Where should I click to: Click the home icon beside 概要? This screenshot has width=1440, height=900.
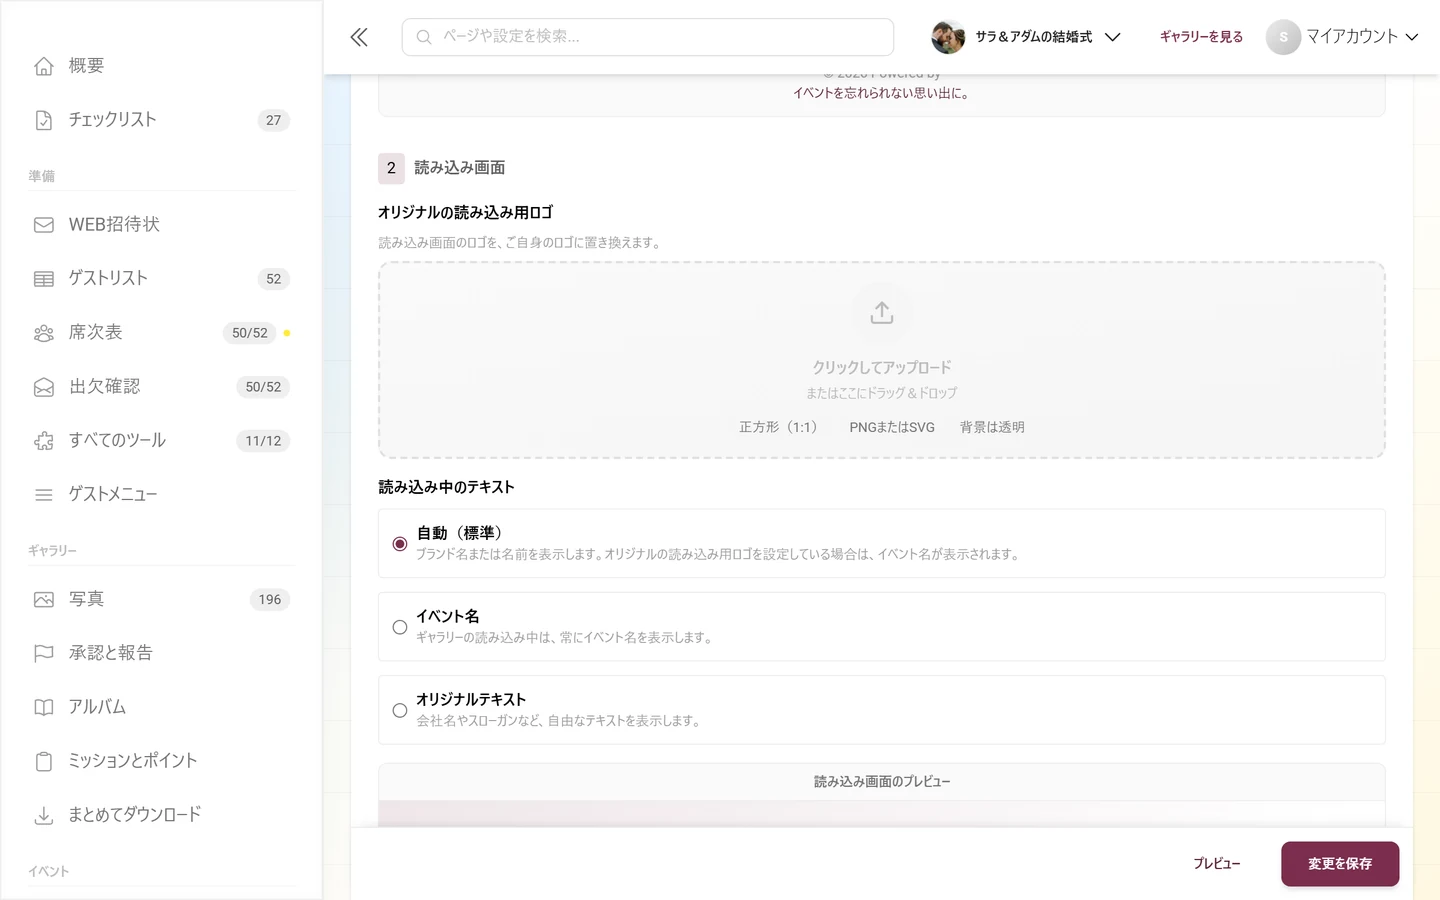pyautogui.click(x=44, y=66)
